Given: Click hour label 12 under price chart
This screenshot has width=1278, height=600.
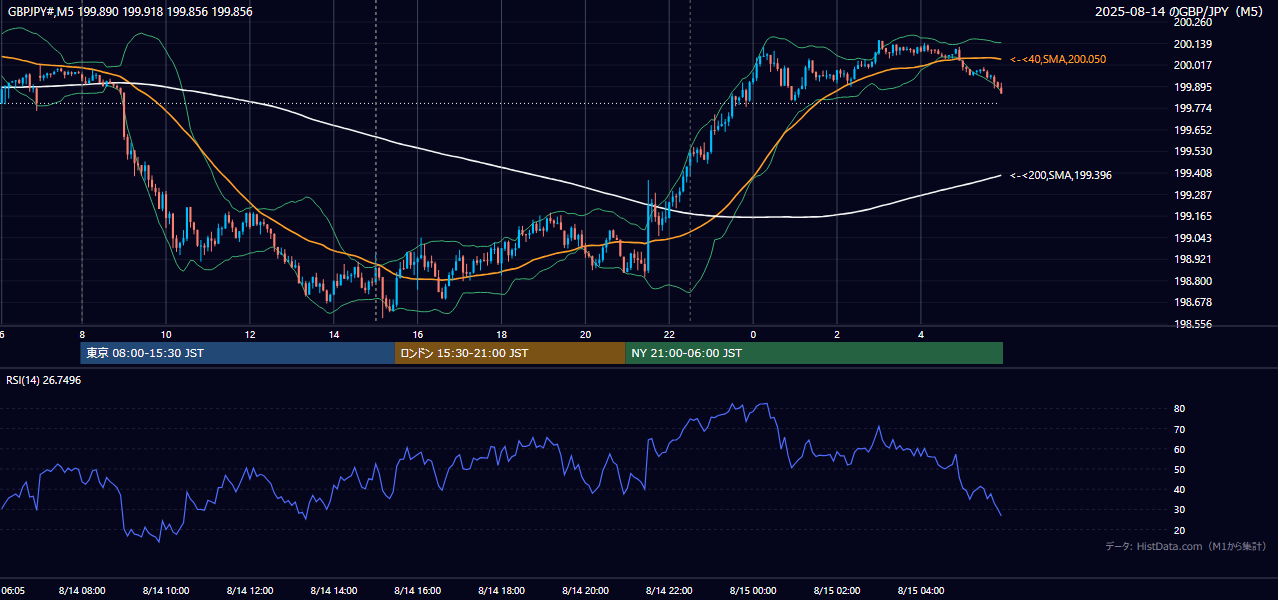Looking at the screenshot, I should [x=250, y=335].
